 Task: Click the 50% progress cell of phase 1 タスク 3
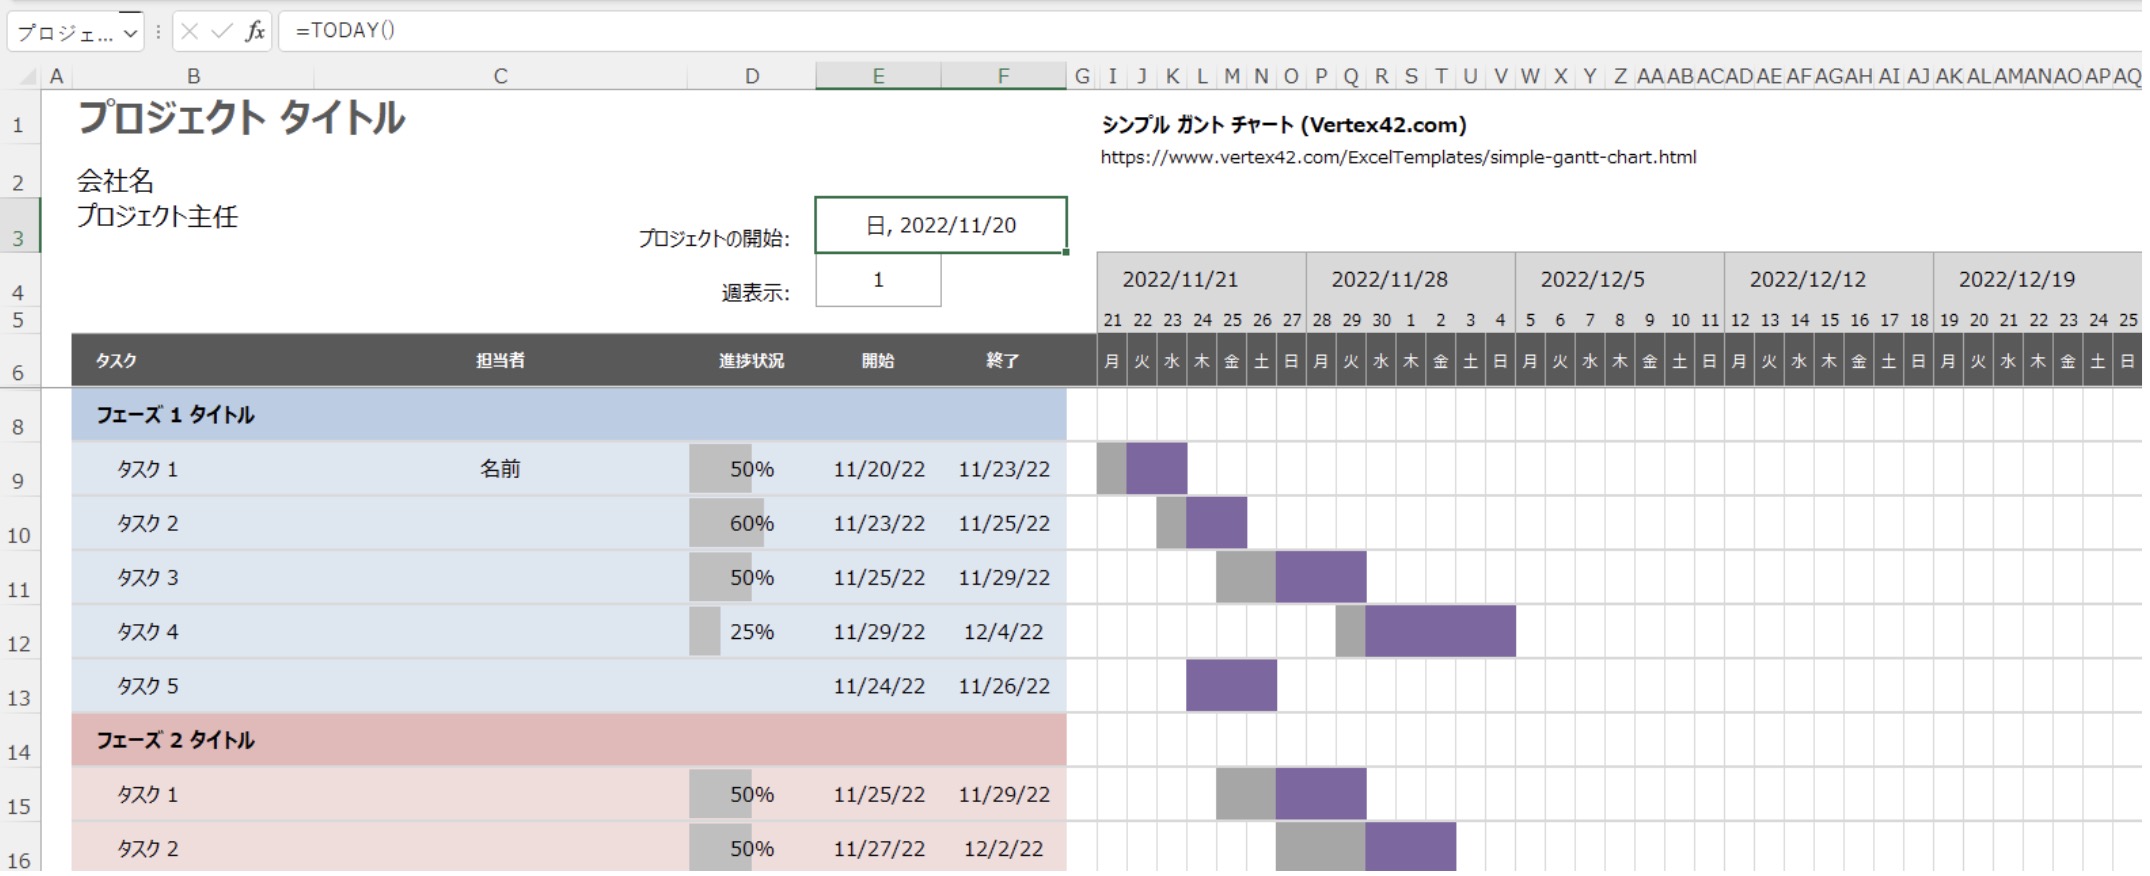(751, 578)
